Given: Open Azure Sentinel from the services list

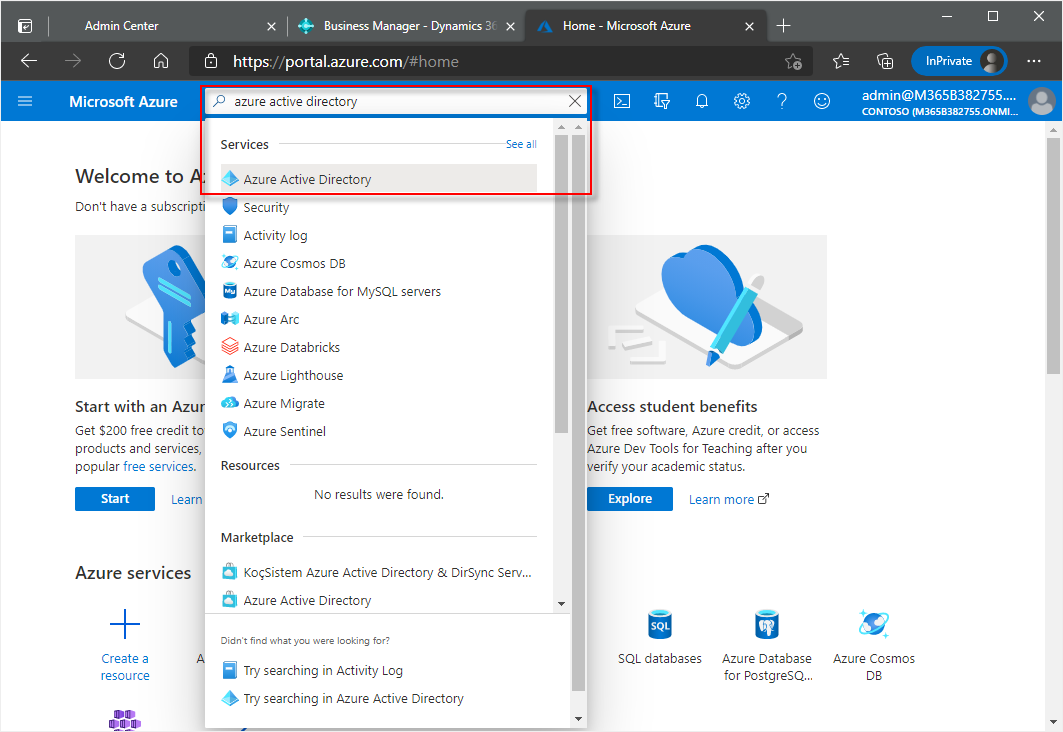Looking at the screenshot, I should click(x=284, y=431).
